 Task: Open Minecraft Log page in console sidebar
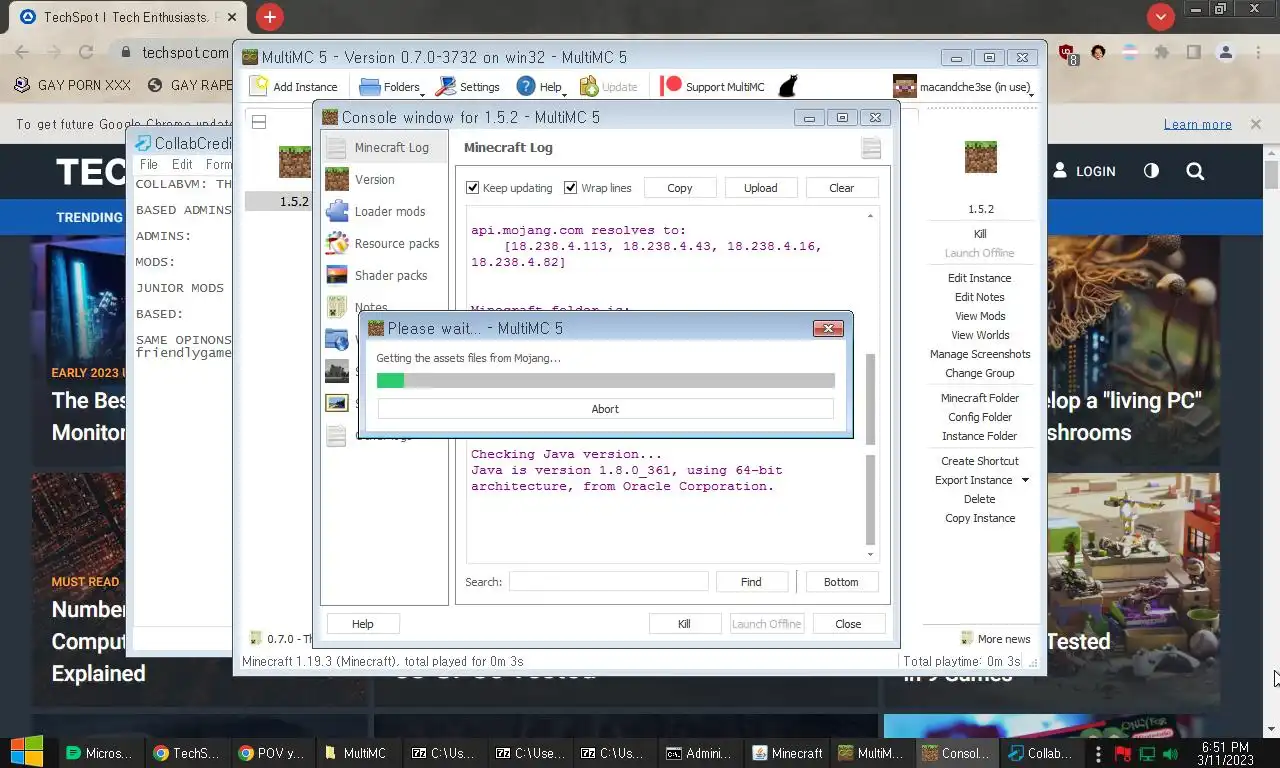[384, 147]
